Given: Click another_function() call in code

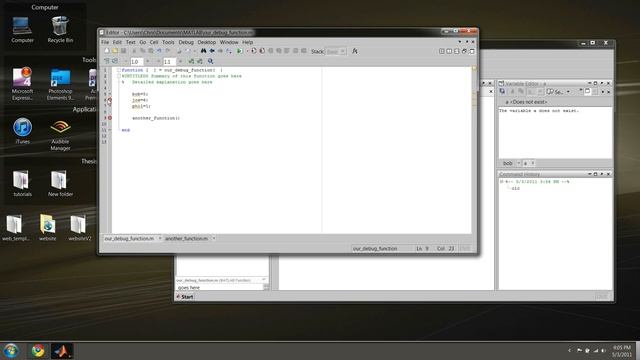Looking at the screenshot, I should click(156, 118).
